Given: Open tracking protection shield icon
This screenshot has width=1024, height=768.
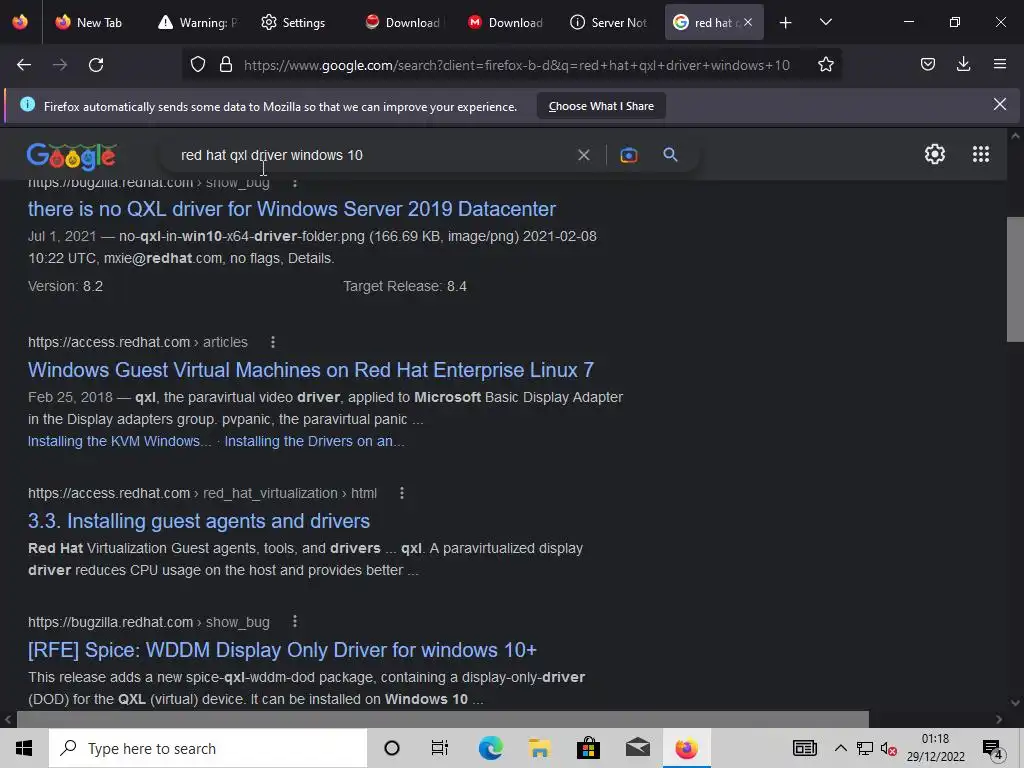Looking at the screenshot, I should click(198, 65).
